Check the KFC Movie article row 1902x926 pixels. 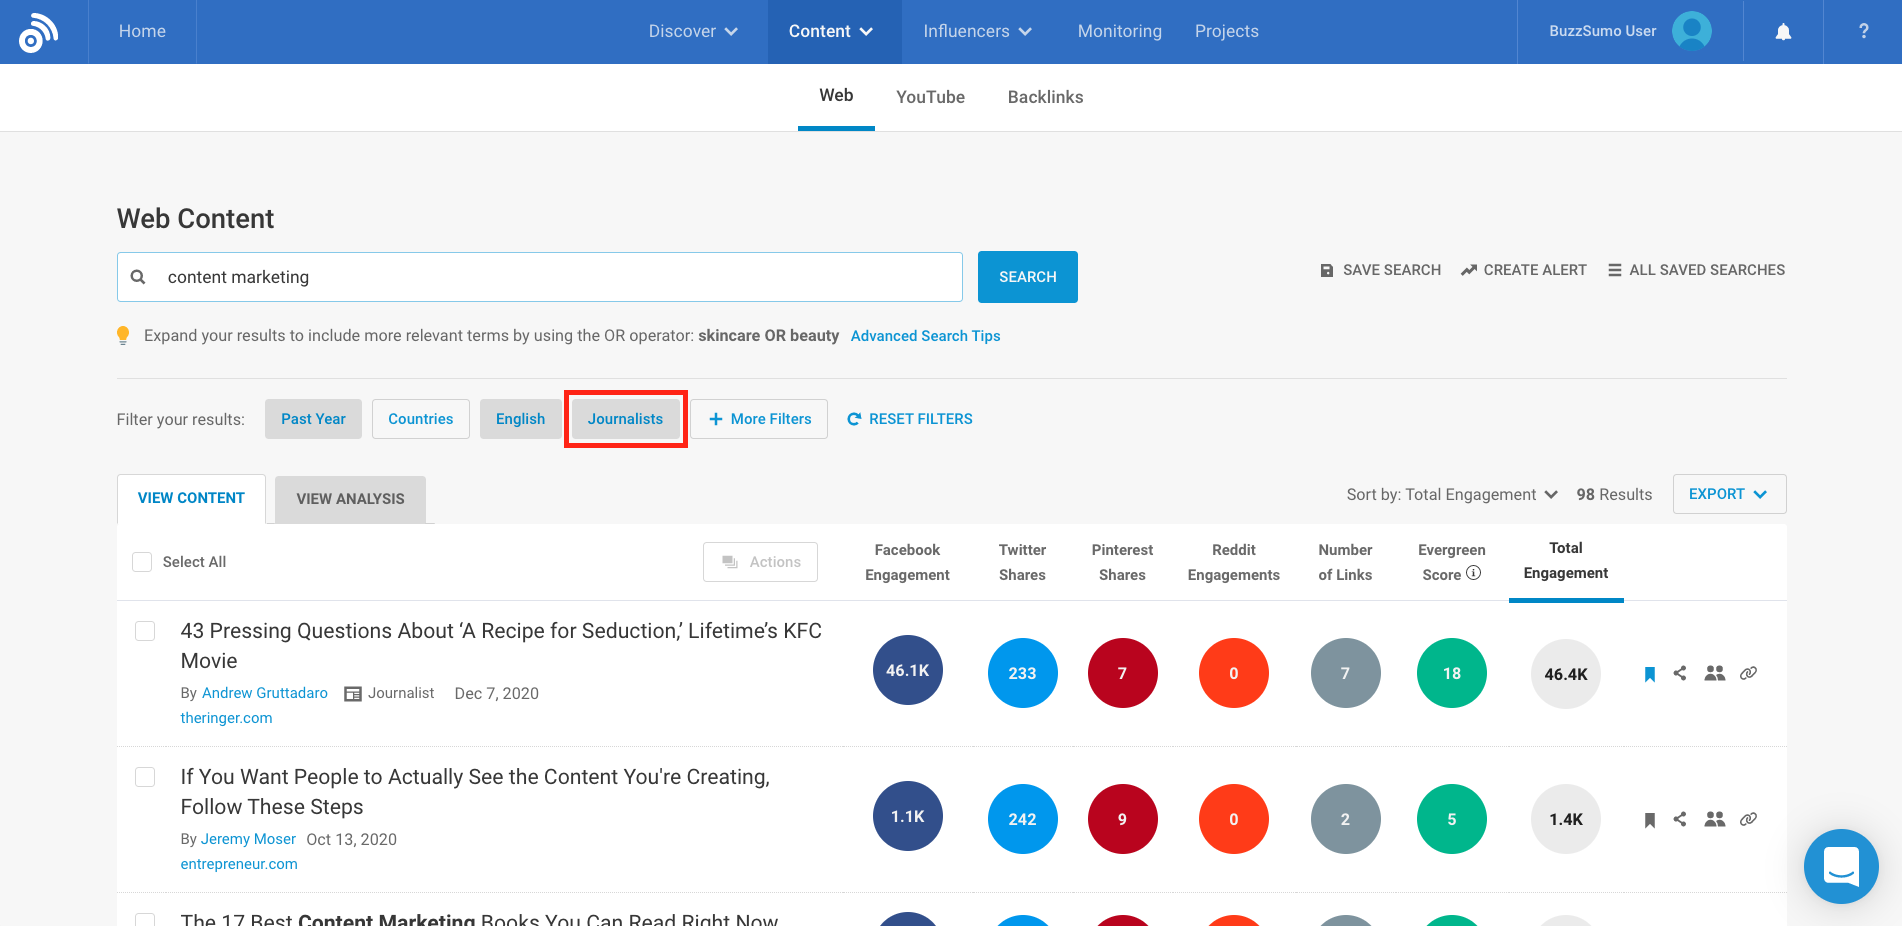(x=145, y=631)
